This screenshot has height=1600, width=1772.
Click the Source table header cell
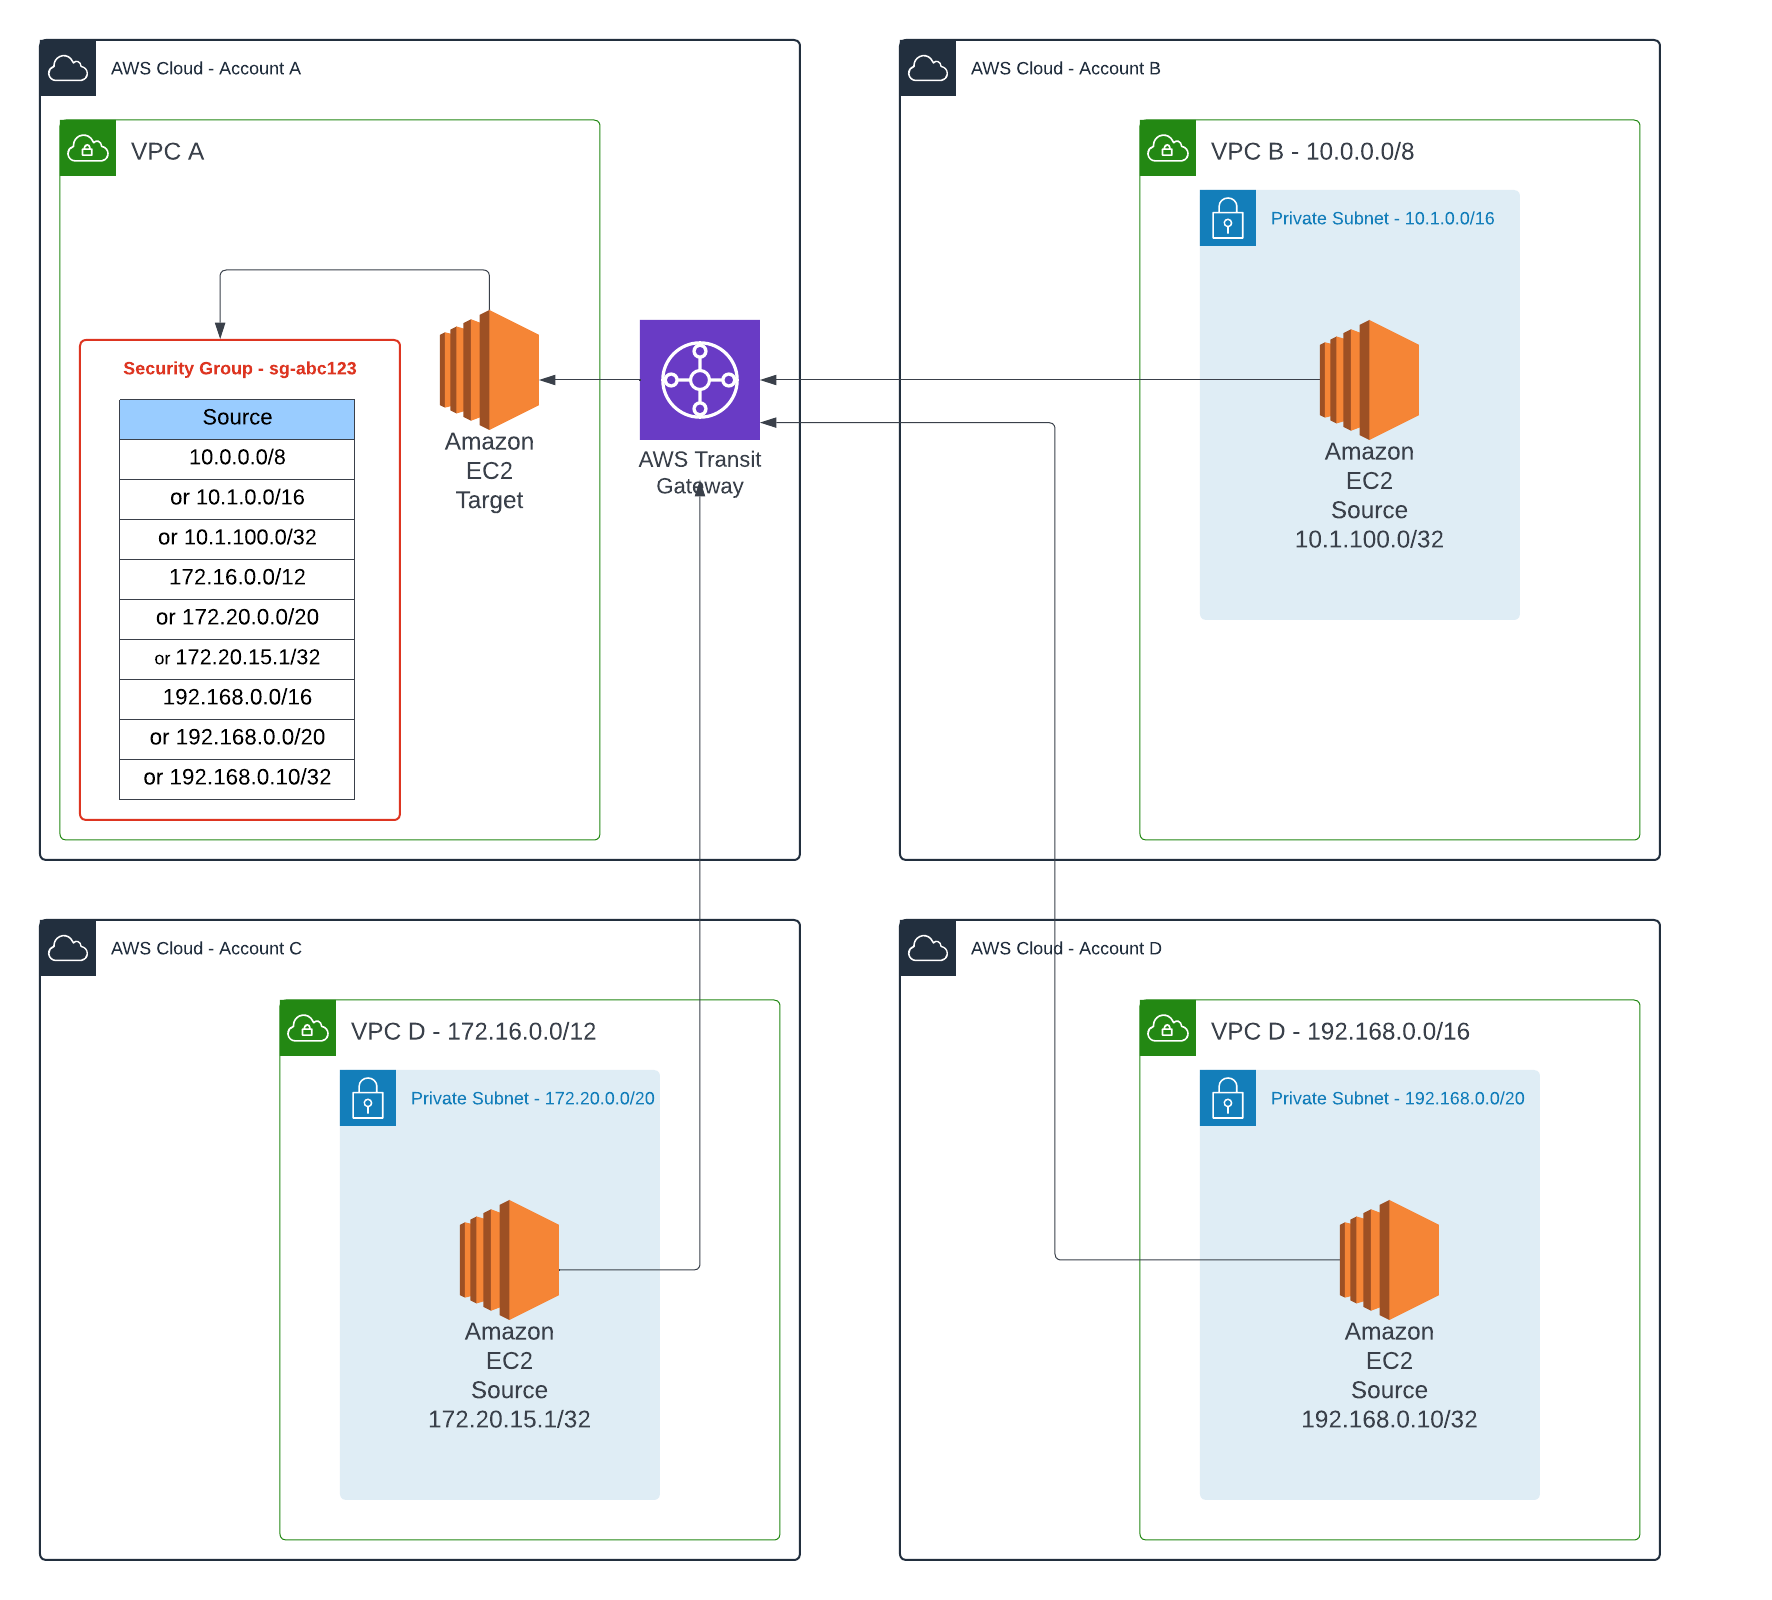coord(237,419)
